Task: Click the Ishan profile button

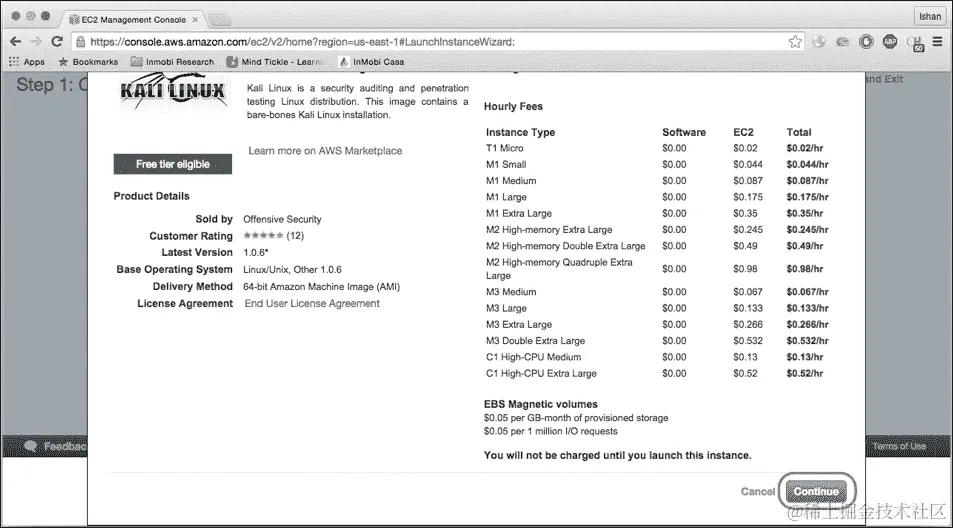Action: point(930,16)
